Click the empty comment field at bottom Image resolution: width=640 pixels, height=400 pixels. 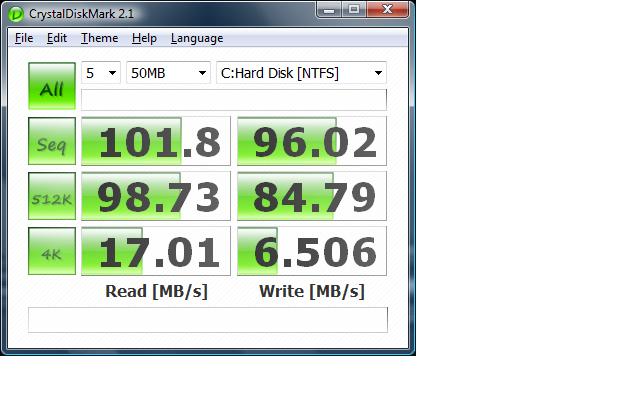pyautogui.click(x=208, y=320)
